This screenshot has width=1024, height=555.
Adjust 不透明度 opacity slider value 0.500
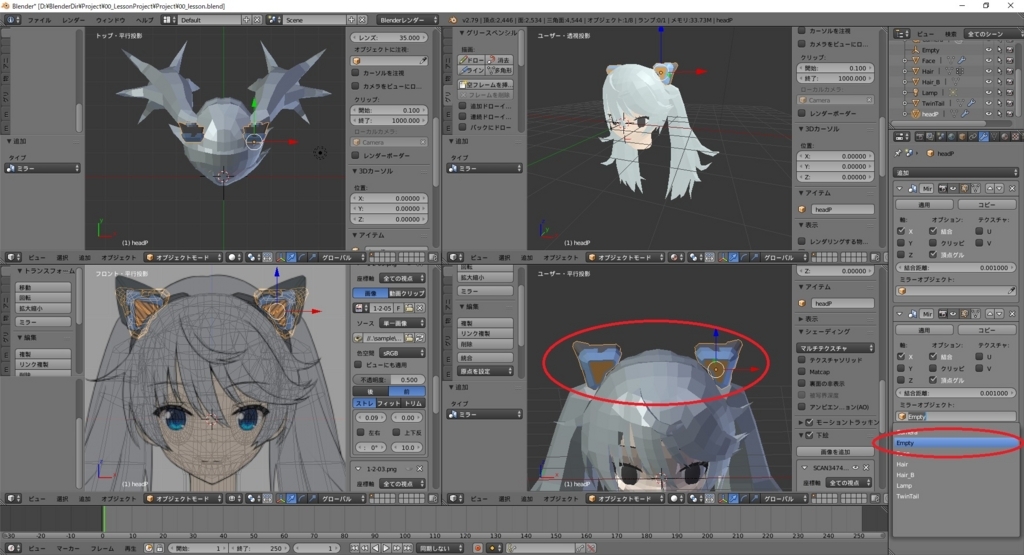pyautogui.click(x=389, y=379)
